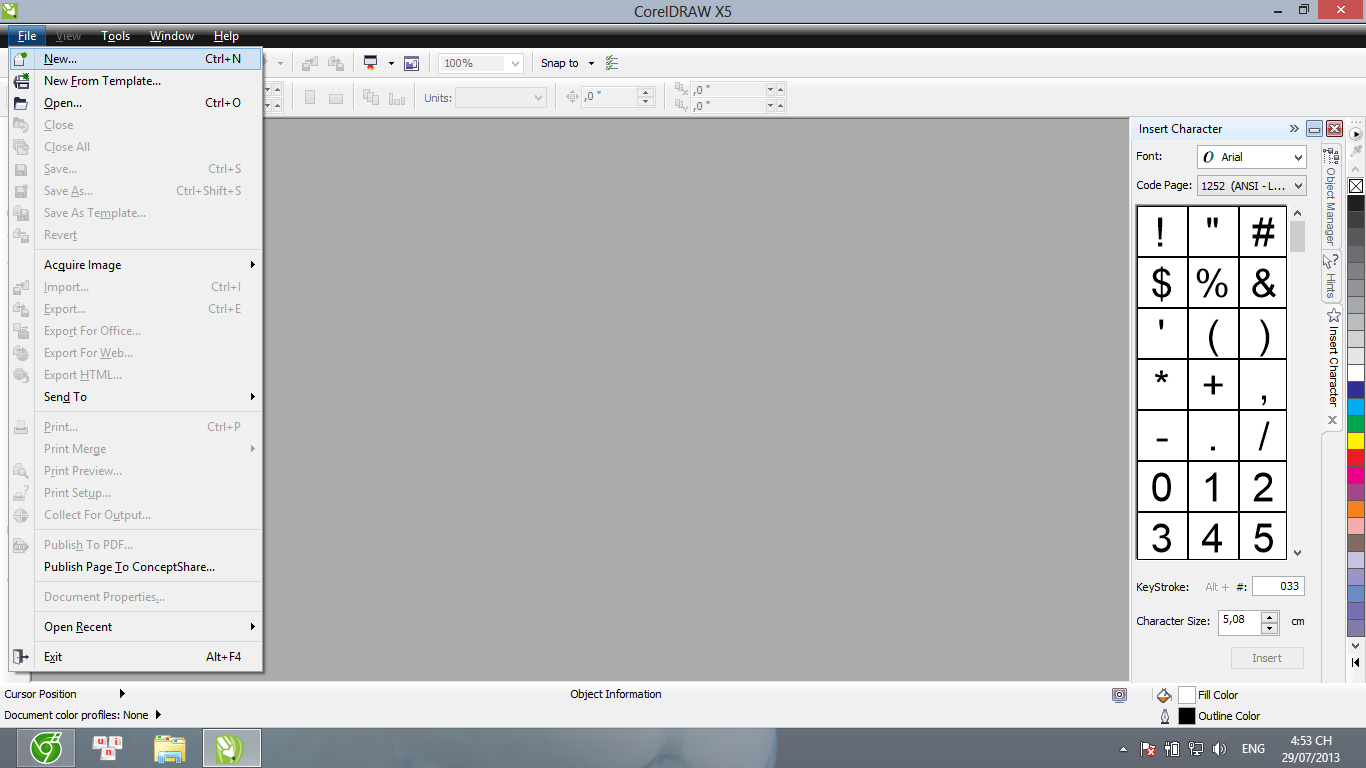Image resolution: width=1366 pixels, height=768 pixels.
Task: Click the Action Center flag tray icon
Action: (1150, 748)
